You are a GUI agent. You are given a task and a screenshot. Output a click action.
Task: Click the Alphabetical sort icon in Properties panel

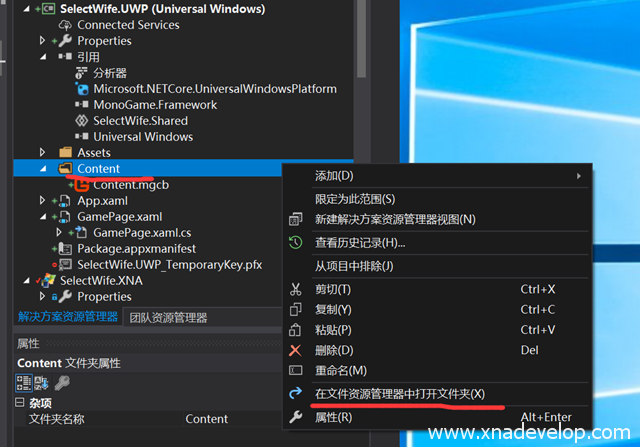pos(41,382)
